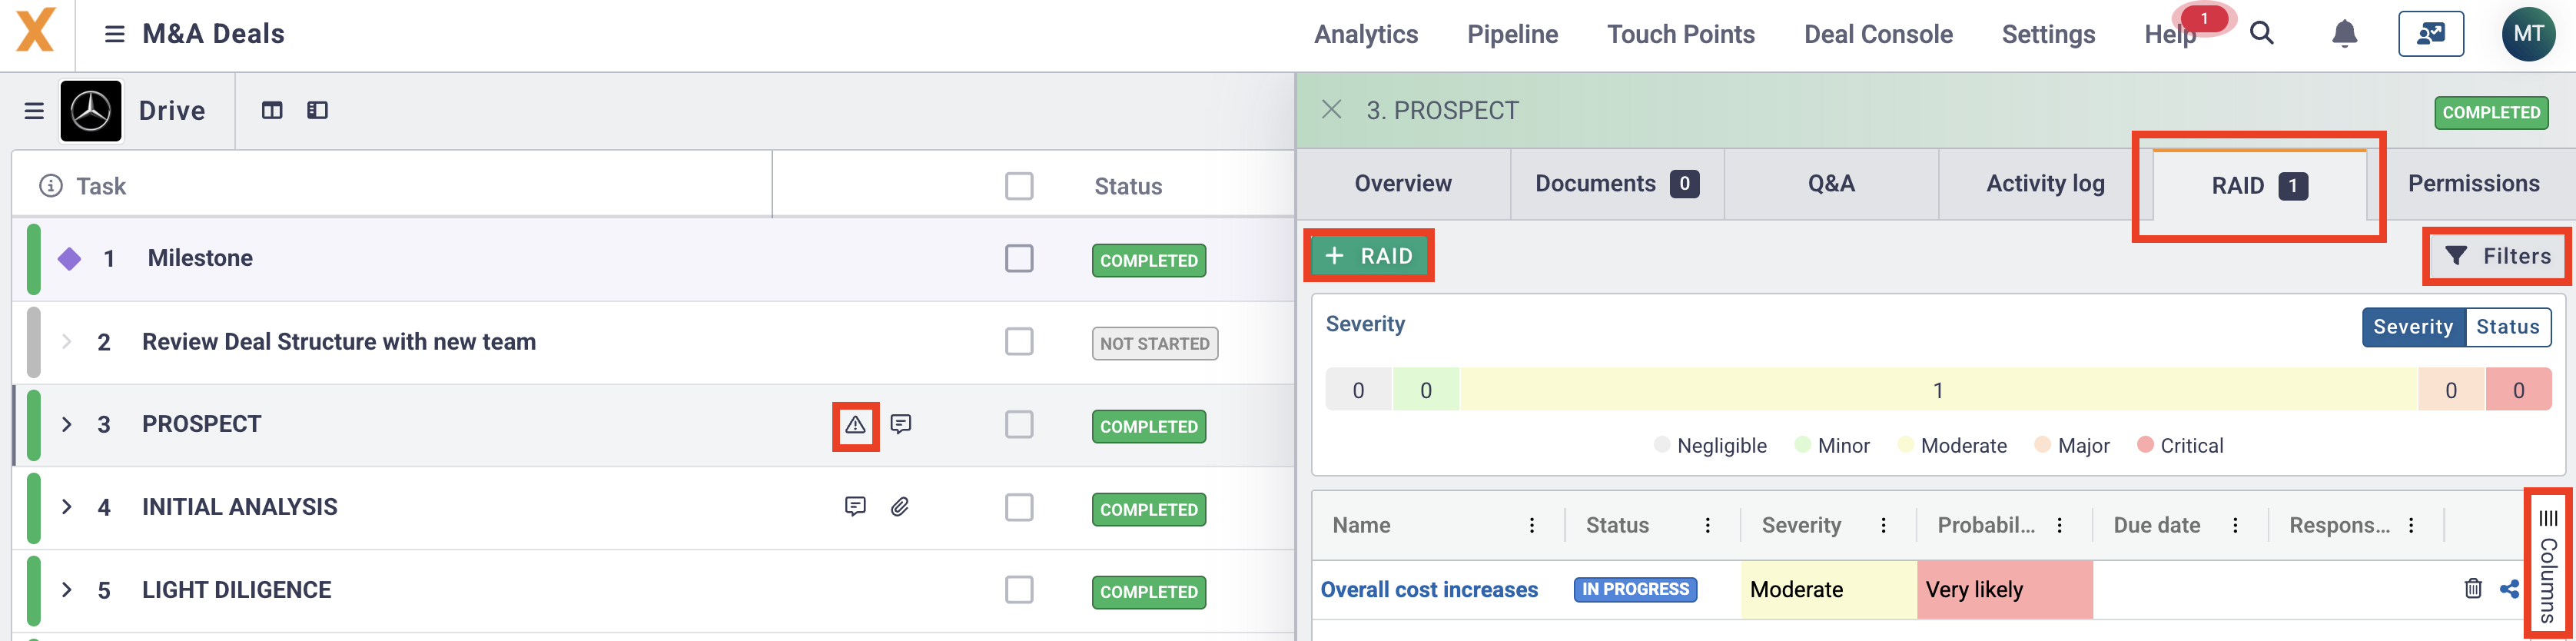The image size is (2576, 641).
Task: Open the Activity log tab
Action: [2045, 184]
